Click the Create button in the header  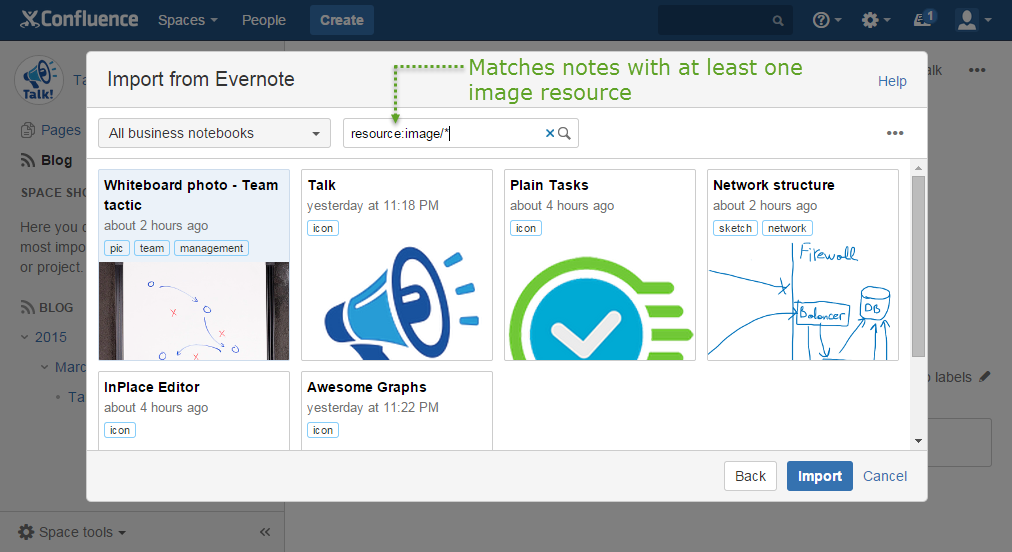tap(341, 20)
